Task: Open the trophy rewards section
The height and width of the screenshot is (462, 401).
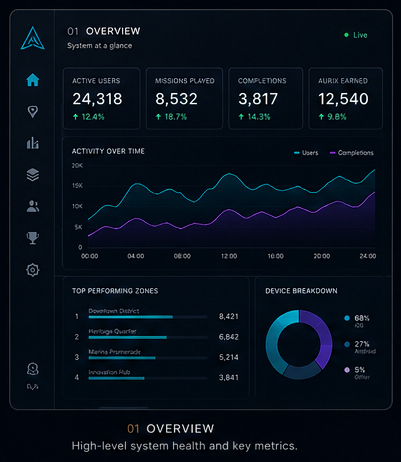Action: (33, 238)
